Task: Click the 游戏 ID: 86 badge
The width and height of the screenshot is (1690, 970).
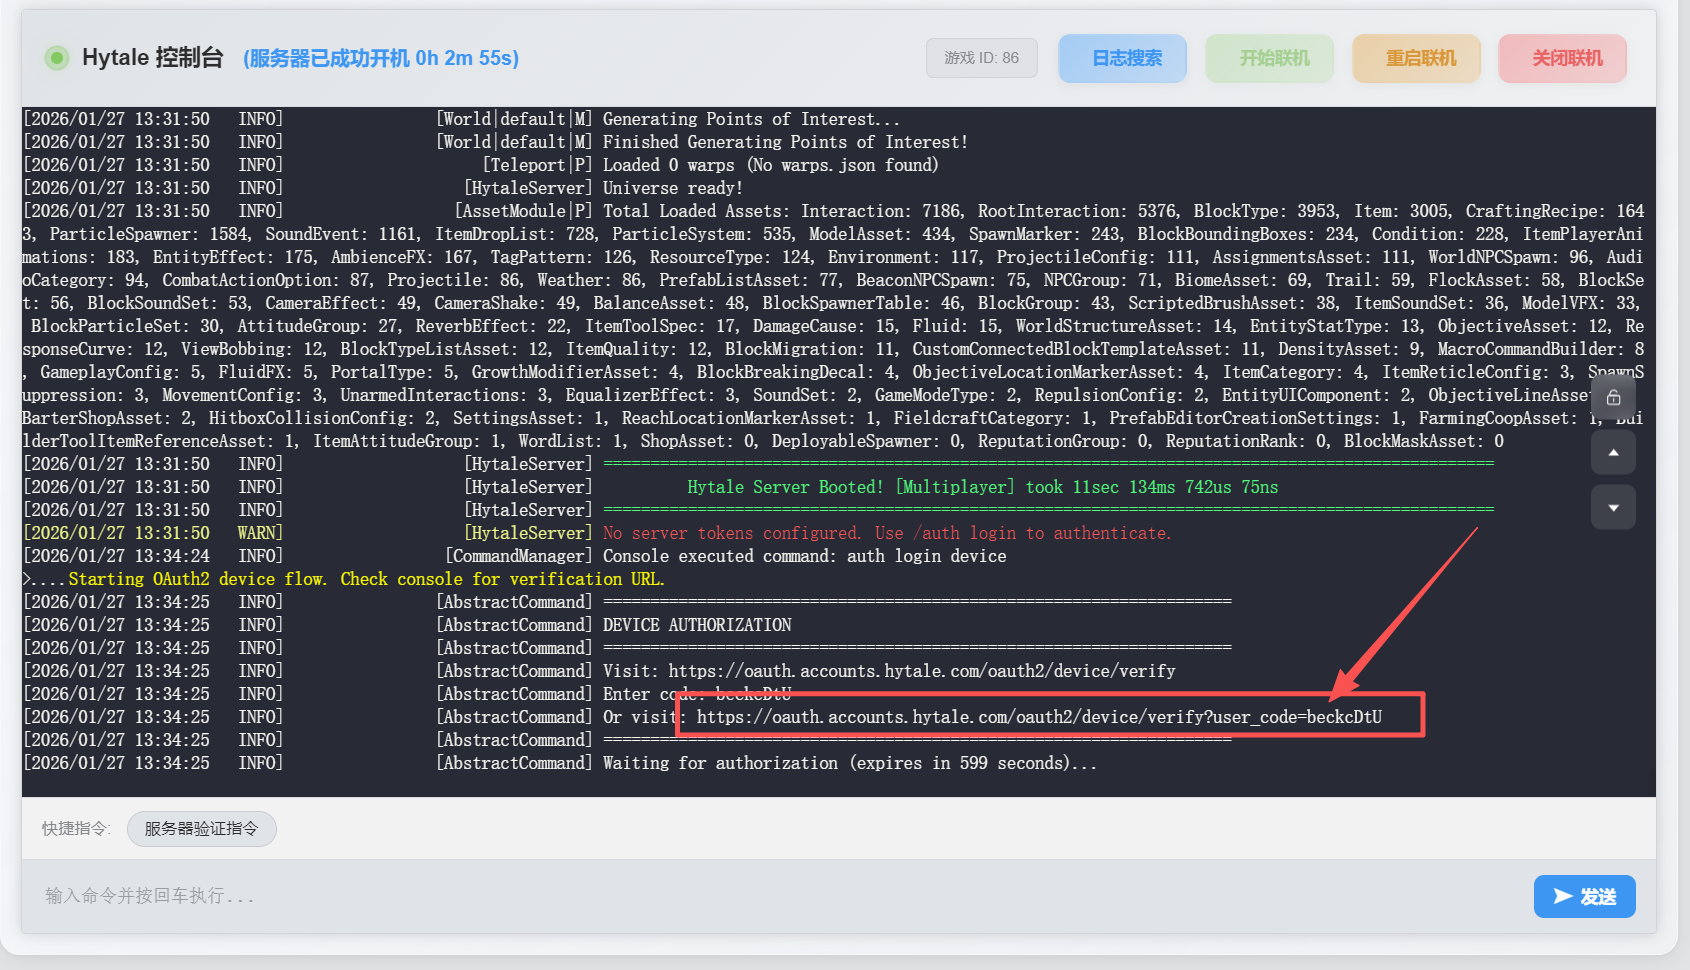Action: pyautogui.click(x=981, y=58)
